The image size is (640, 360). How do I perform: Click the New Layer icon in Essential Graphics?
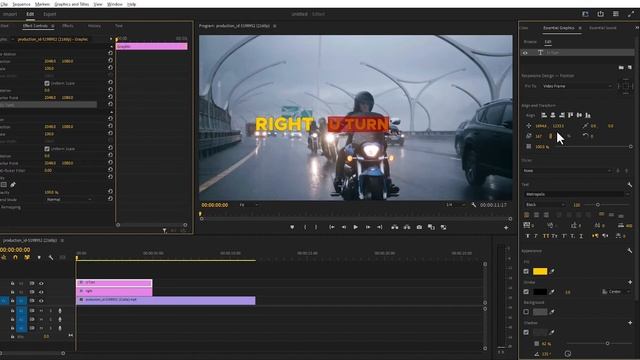click(x=629, y=67)
